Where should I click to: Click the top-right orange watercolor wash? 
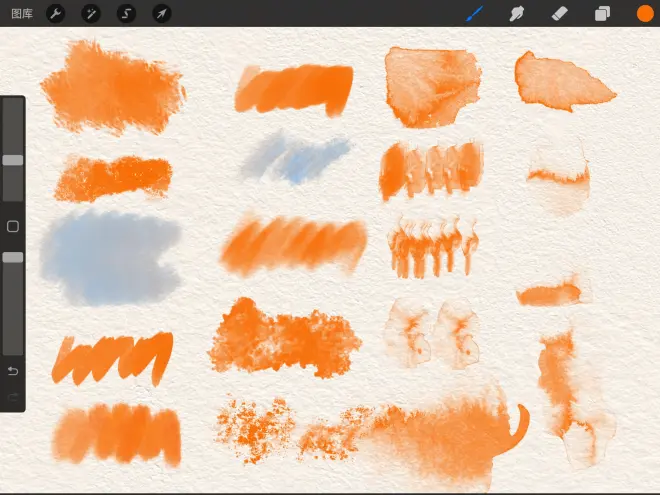pyautogui.click(x=562, y=80)
